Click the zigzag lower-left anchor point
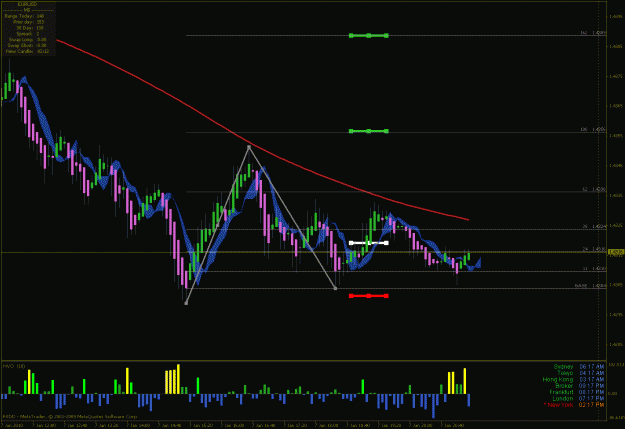This screenshot has height=429, width=625. (186, 303)
